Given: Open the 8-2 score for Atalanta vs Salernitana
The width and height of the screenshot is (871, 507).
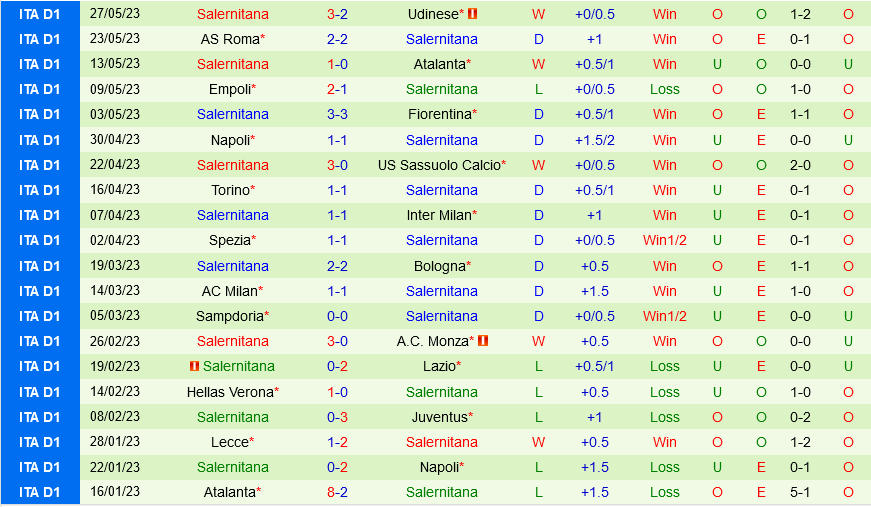Looking at the screenshot, I should 337,492.
